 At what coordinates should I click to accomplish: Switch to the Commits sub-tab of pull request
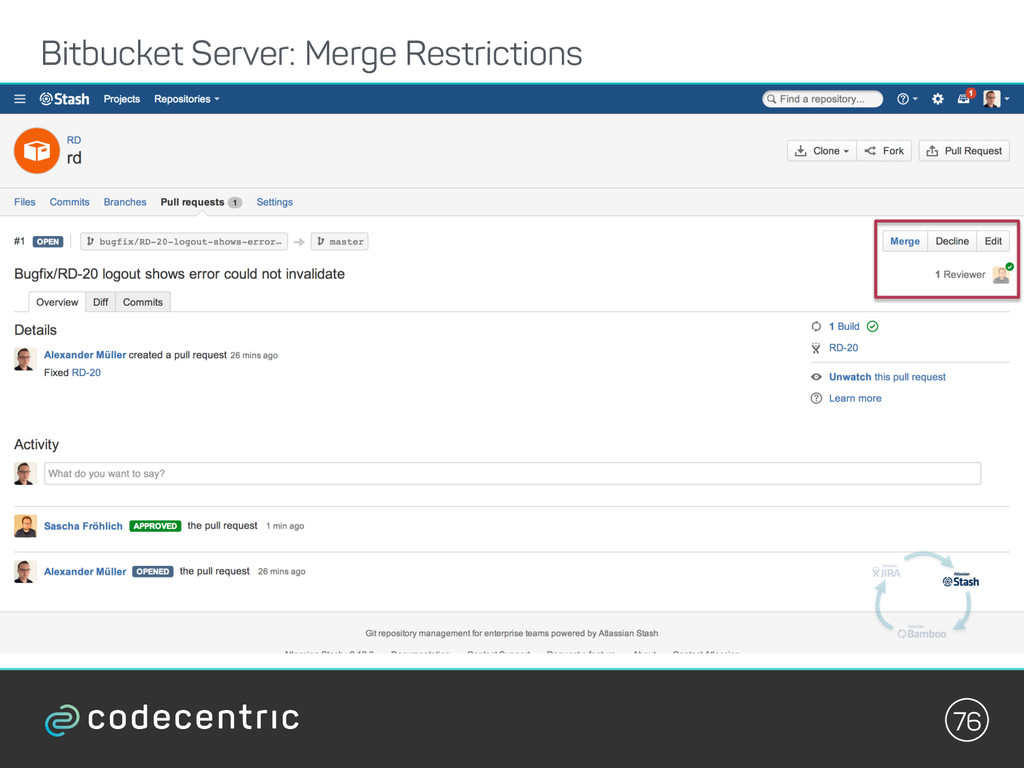[142, 302]
